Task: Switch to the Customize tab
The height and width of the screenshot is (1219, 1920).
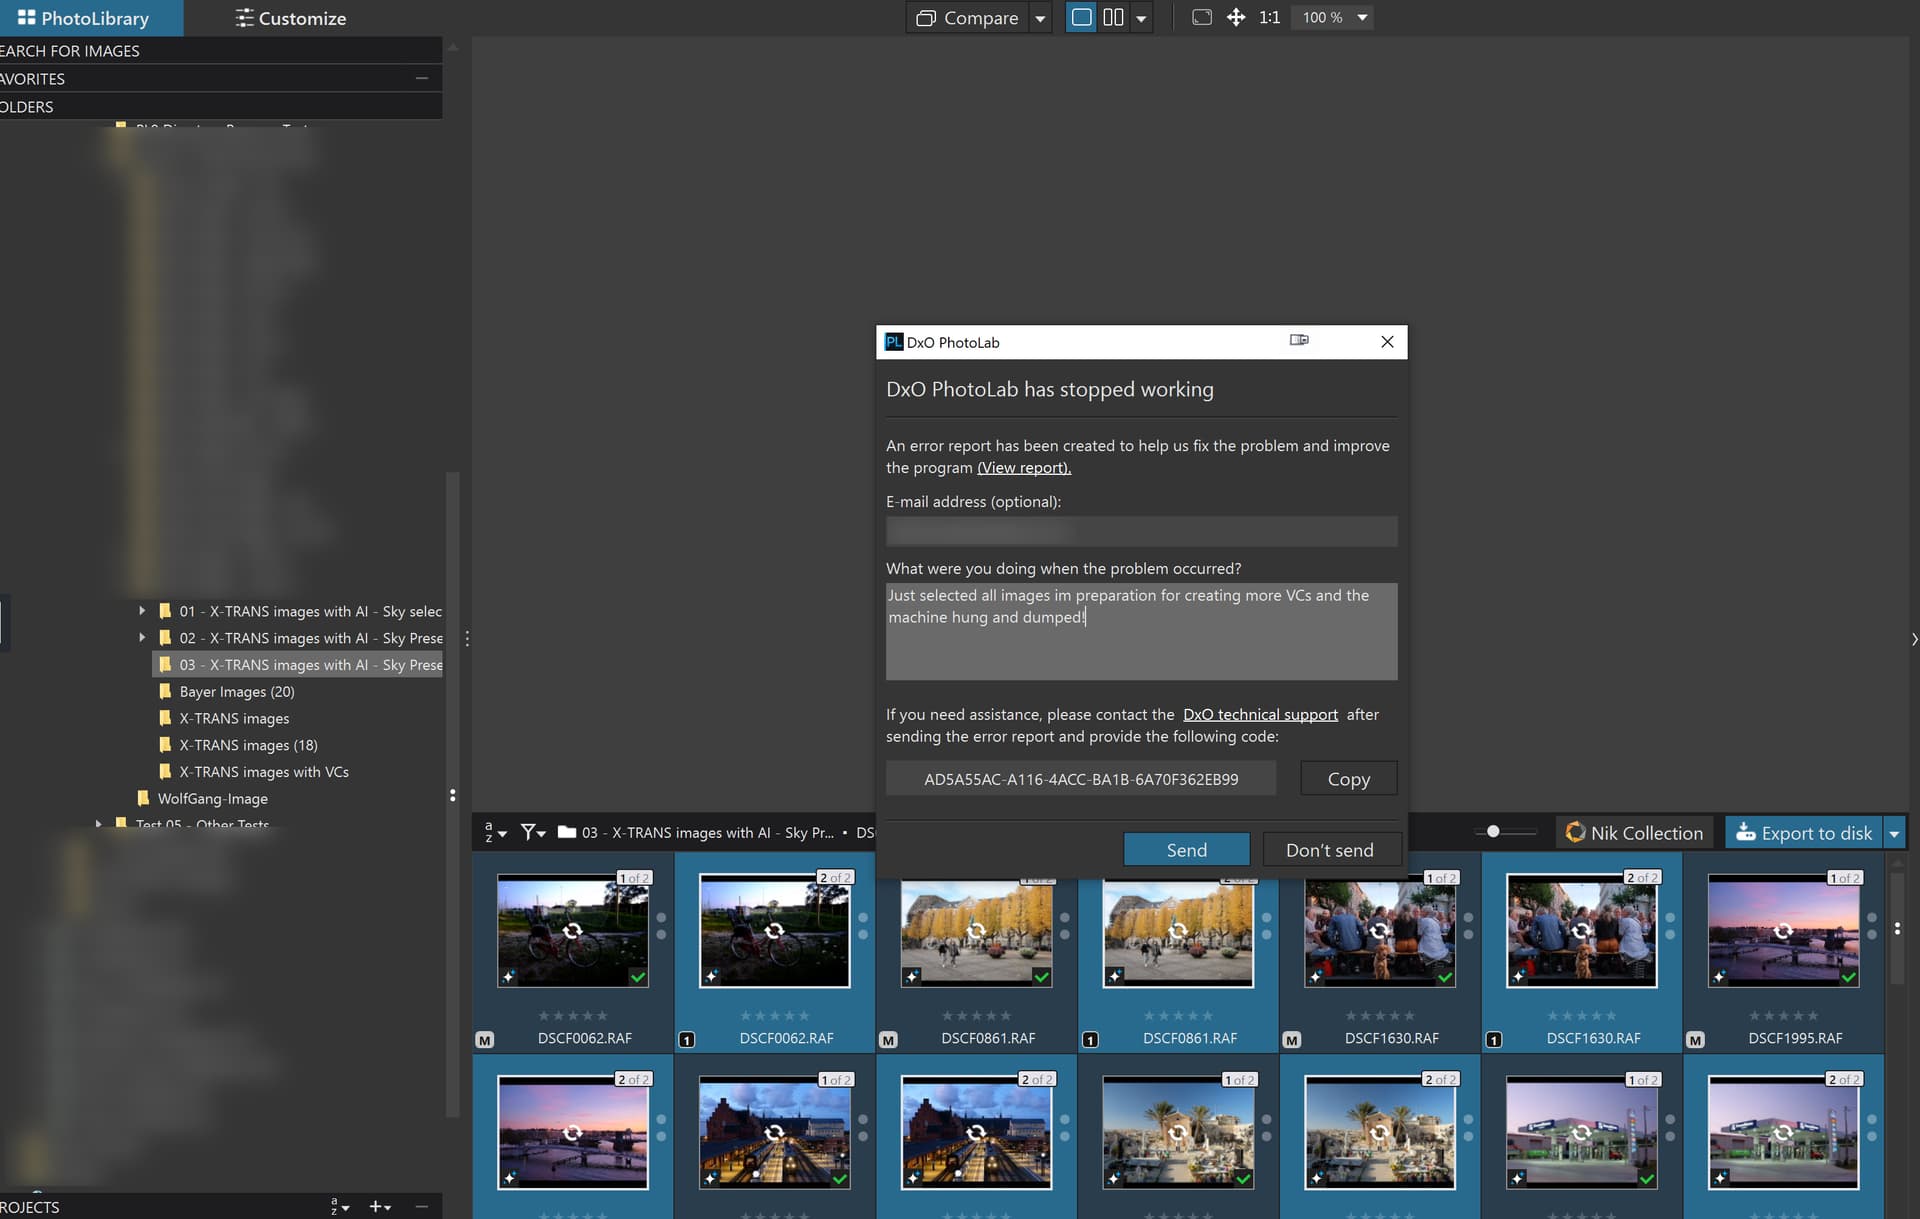Action: [291, 18]
